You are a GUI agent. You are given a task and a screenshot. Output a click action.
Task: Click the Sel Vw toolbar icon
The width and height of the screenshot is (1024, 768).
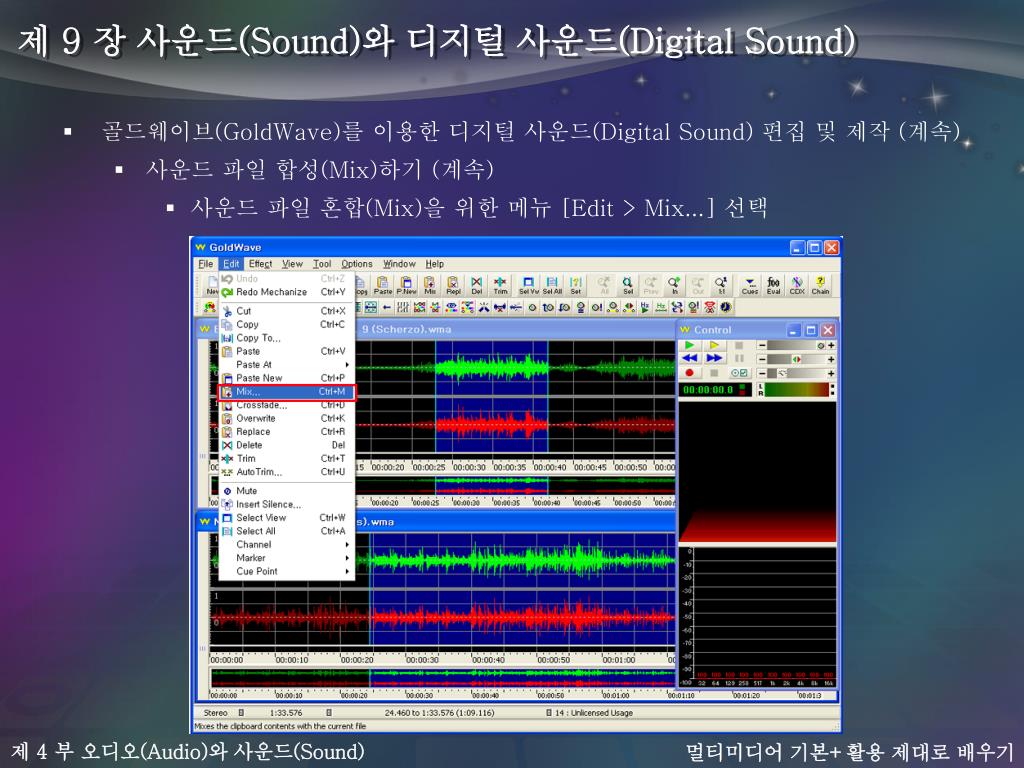[x=528, y=285]
